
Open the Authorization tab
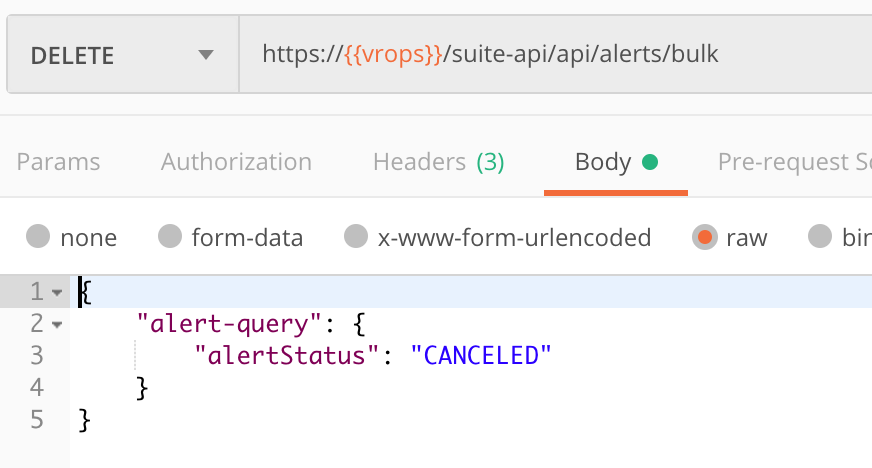236,162
